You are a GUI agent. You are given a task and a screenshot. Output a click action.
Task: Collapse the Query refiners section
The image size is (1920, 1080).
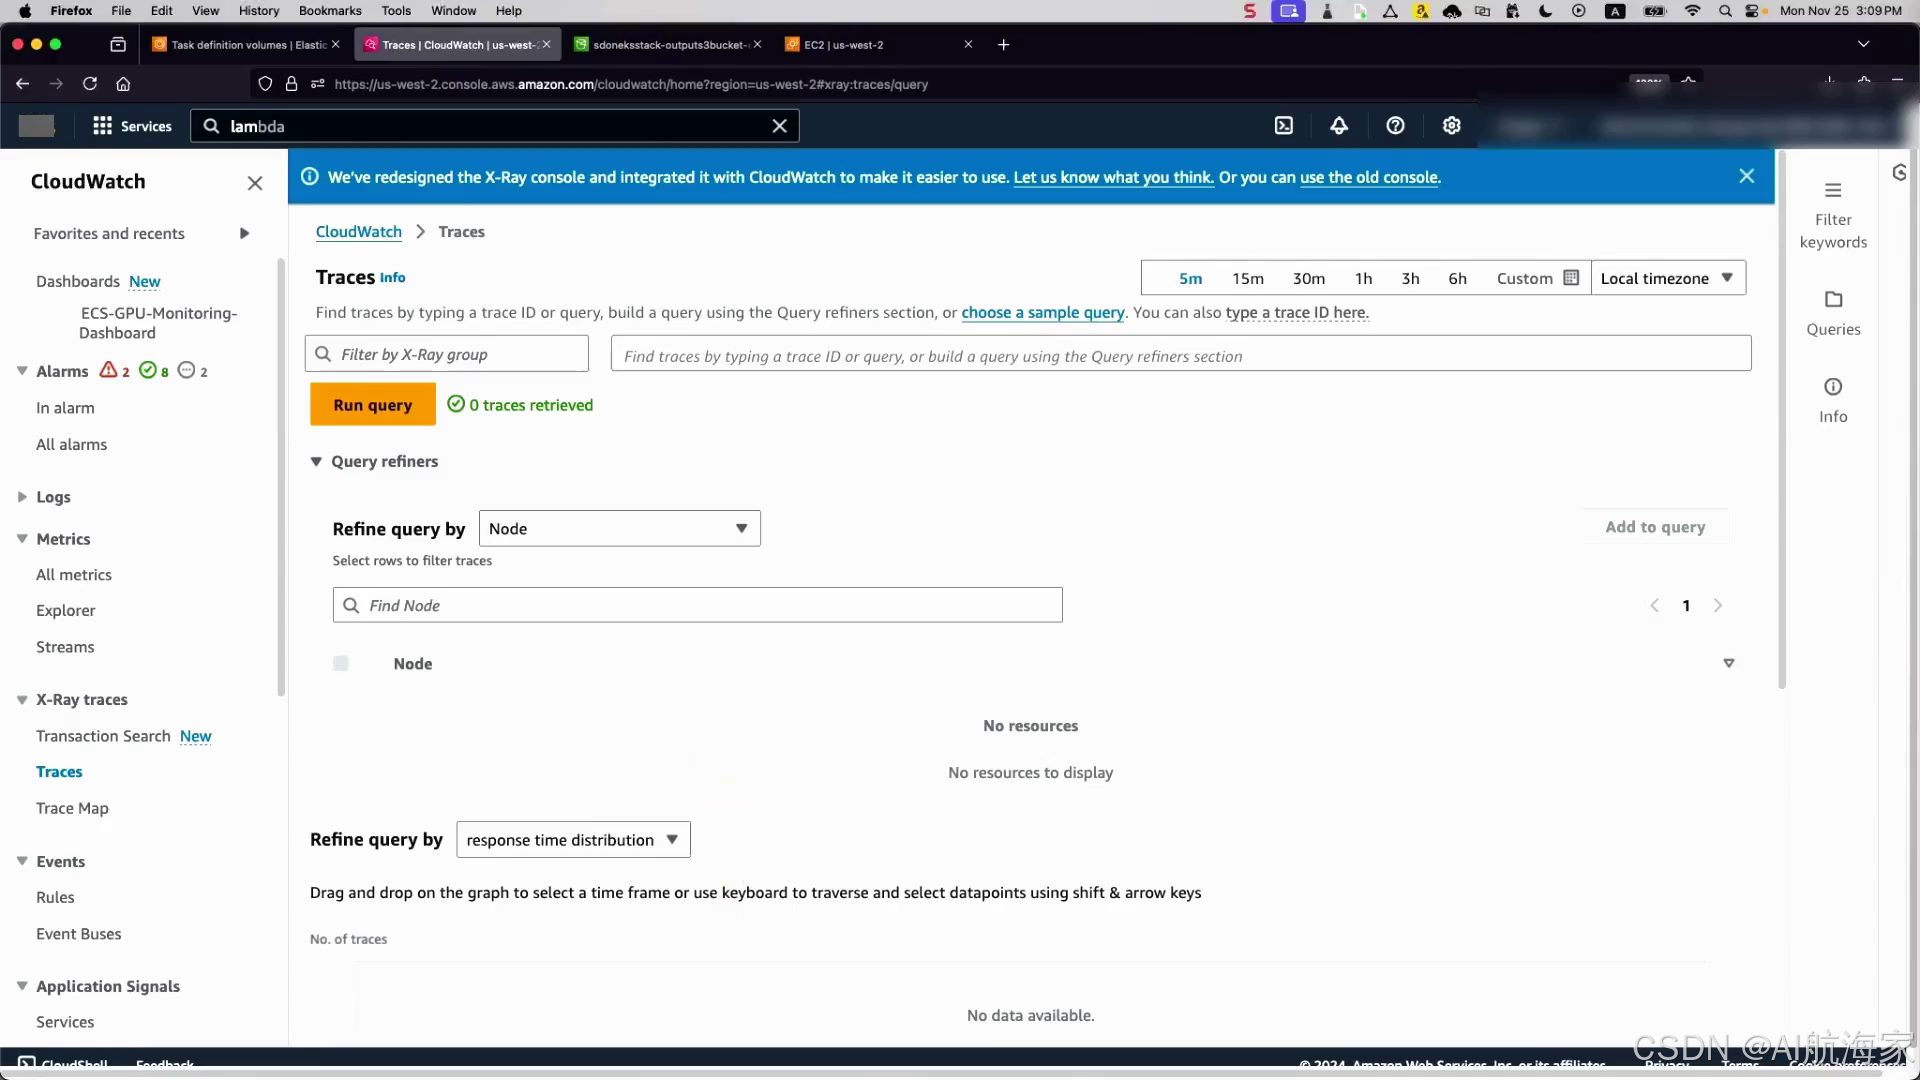[316, 462]
